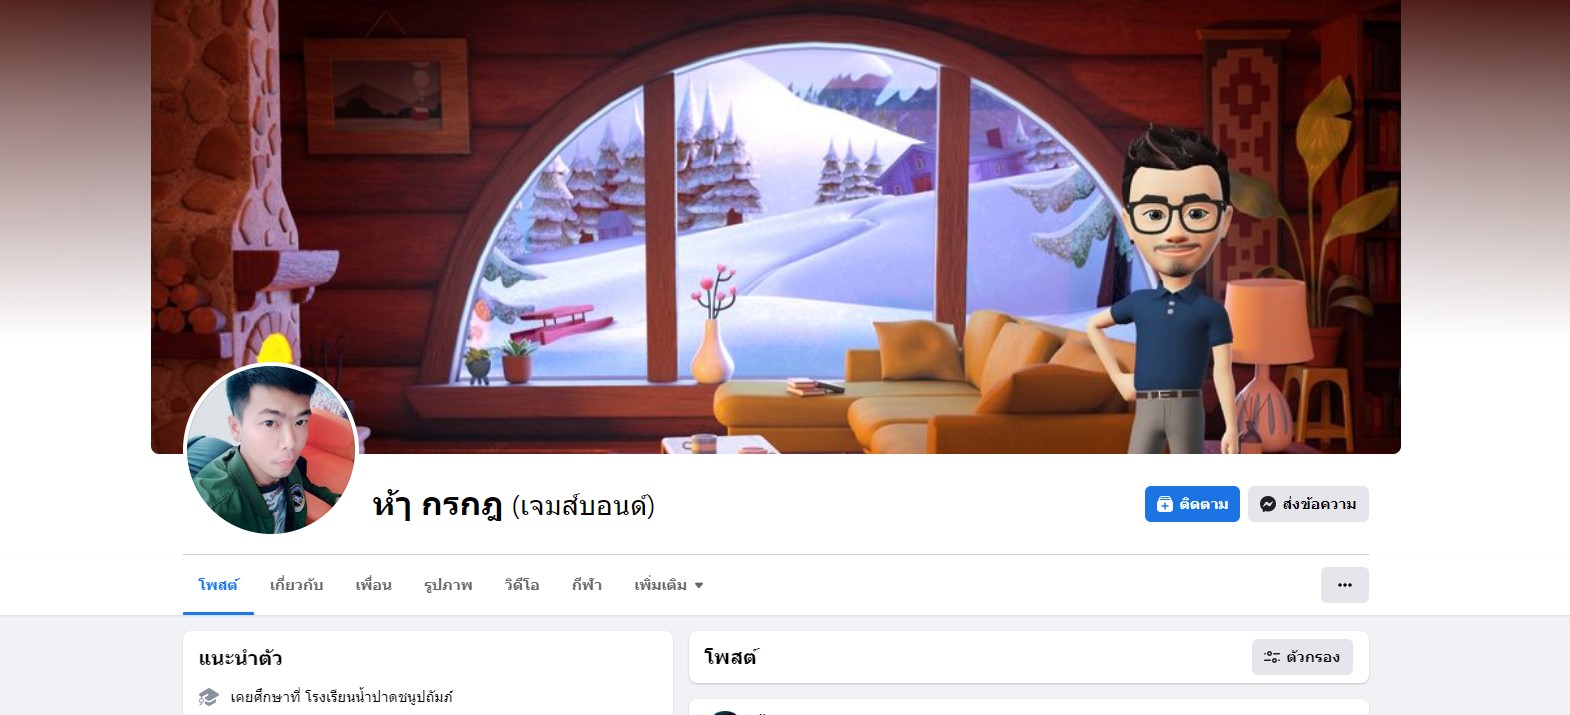Open the round profile picture
The image size is (1570, 715).
(271, 449)
